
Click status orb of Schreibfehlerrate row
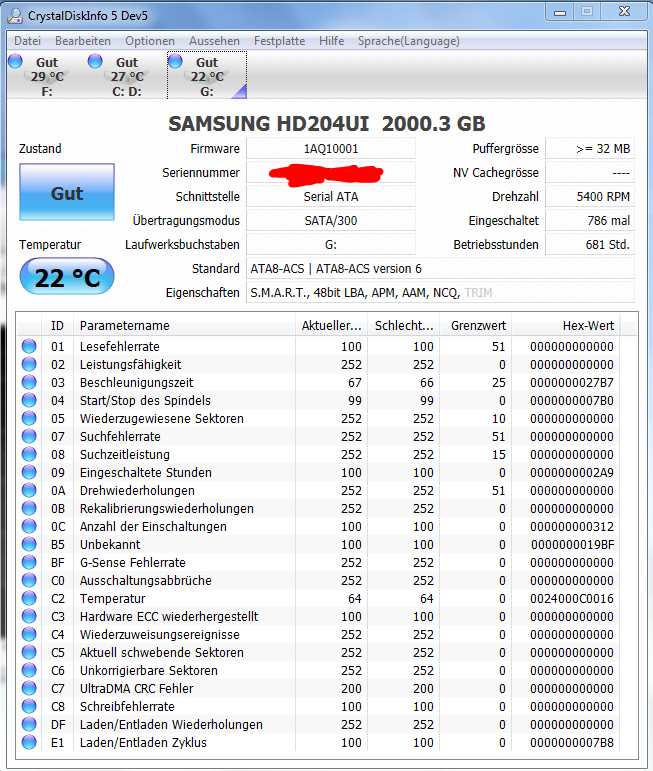point(29,706)
